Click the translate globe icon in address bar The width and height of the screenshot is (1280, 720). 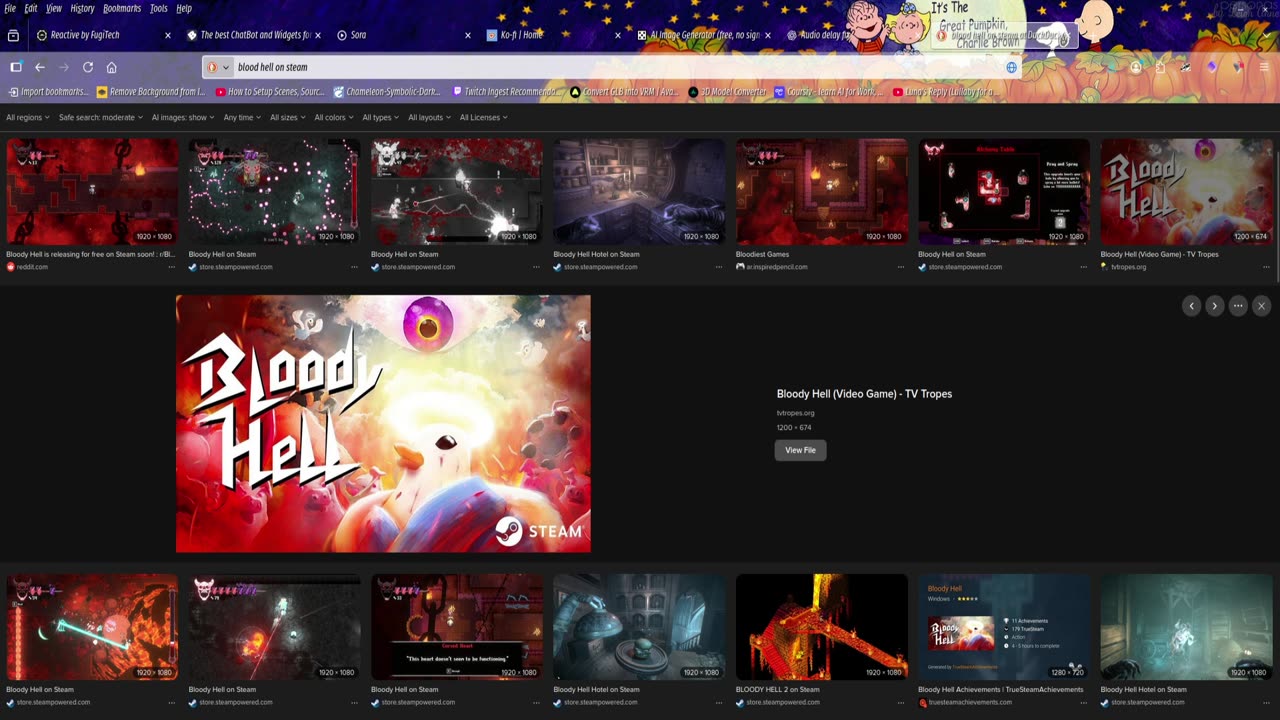tap(1012, 67)
